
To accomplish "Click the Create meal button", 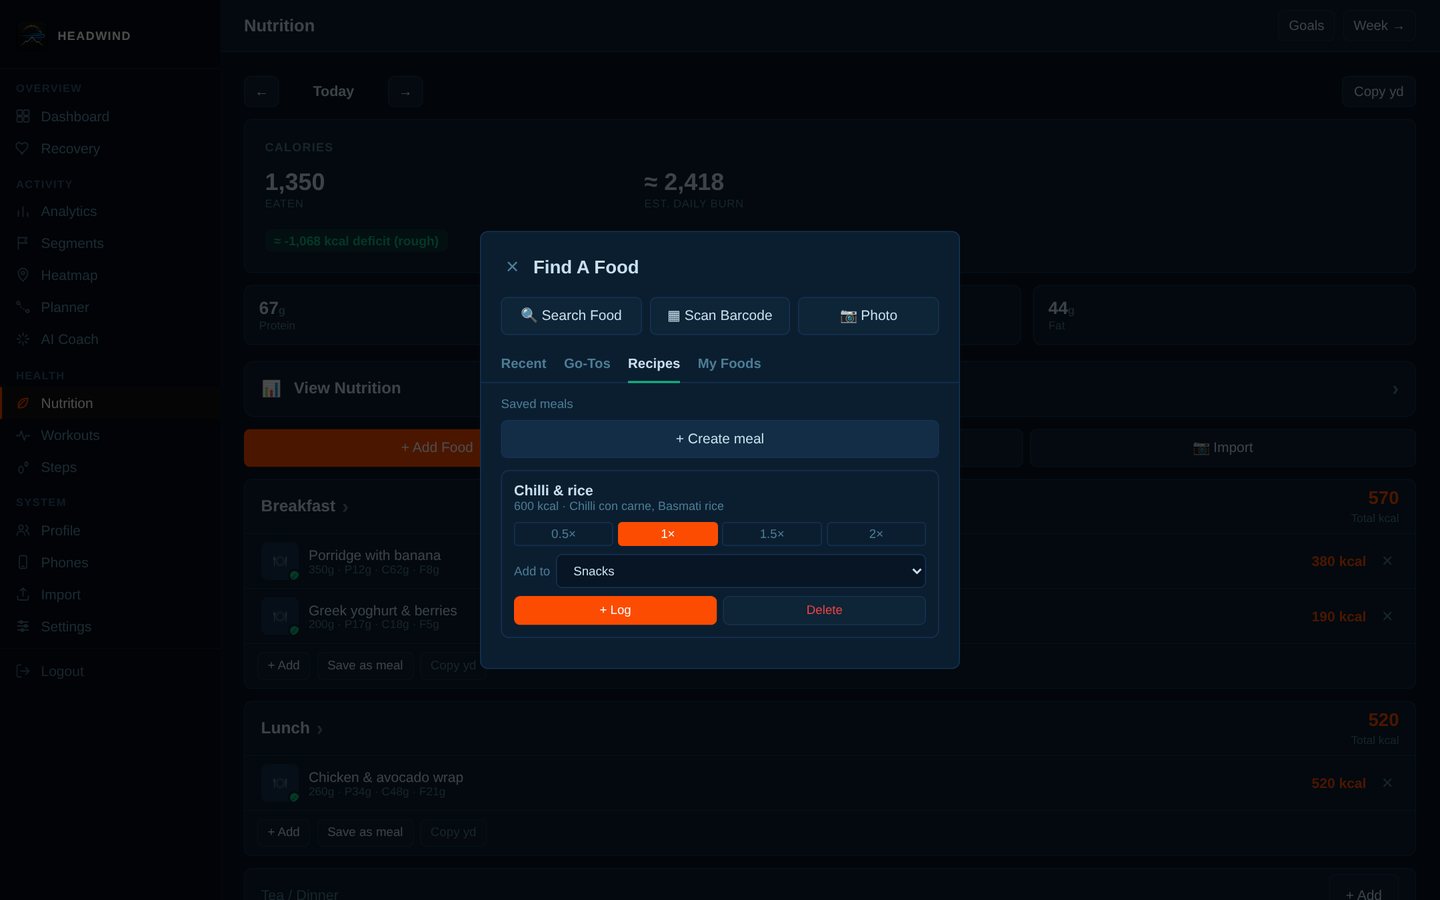I will (x=720, y=439).
